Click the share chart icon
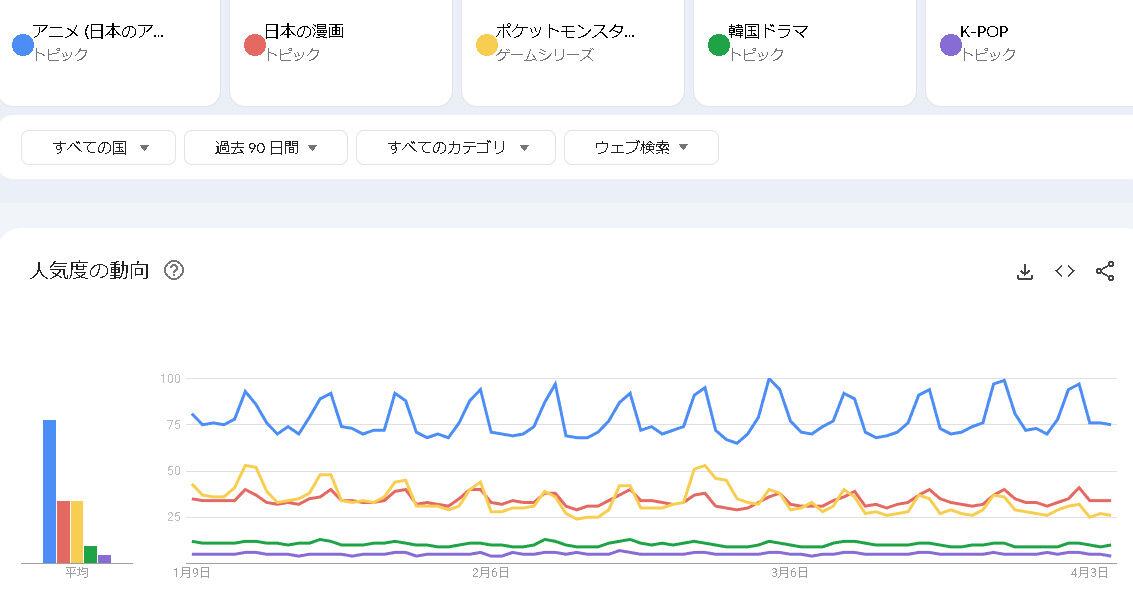Image resolution: width=1133 pixels, height=590 pixels. 1105,271
